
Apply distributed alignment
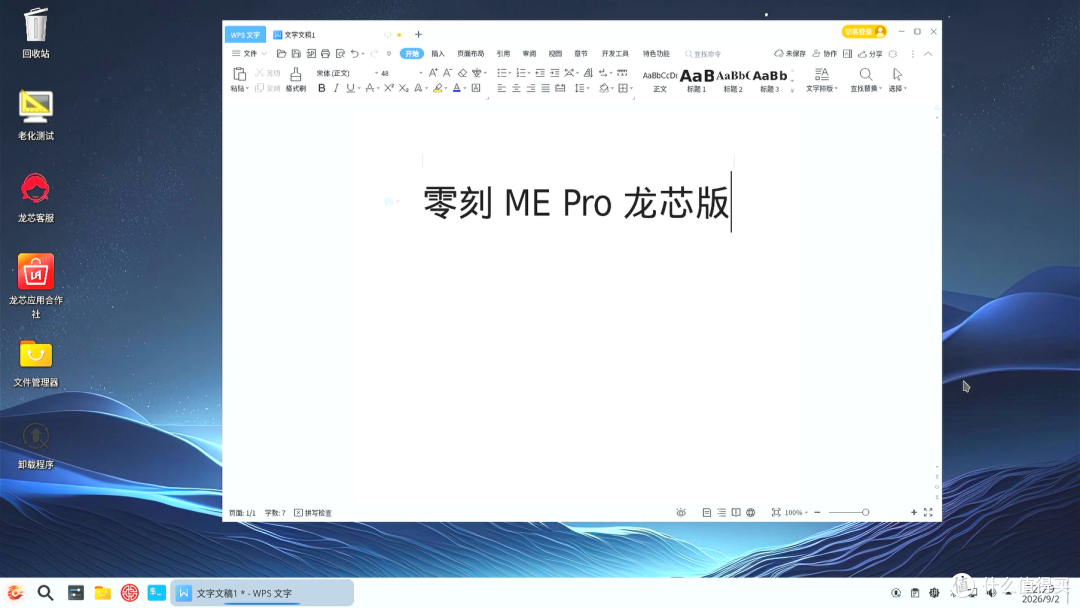(560, 88)
